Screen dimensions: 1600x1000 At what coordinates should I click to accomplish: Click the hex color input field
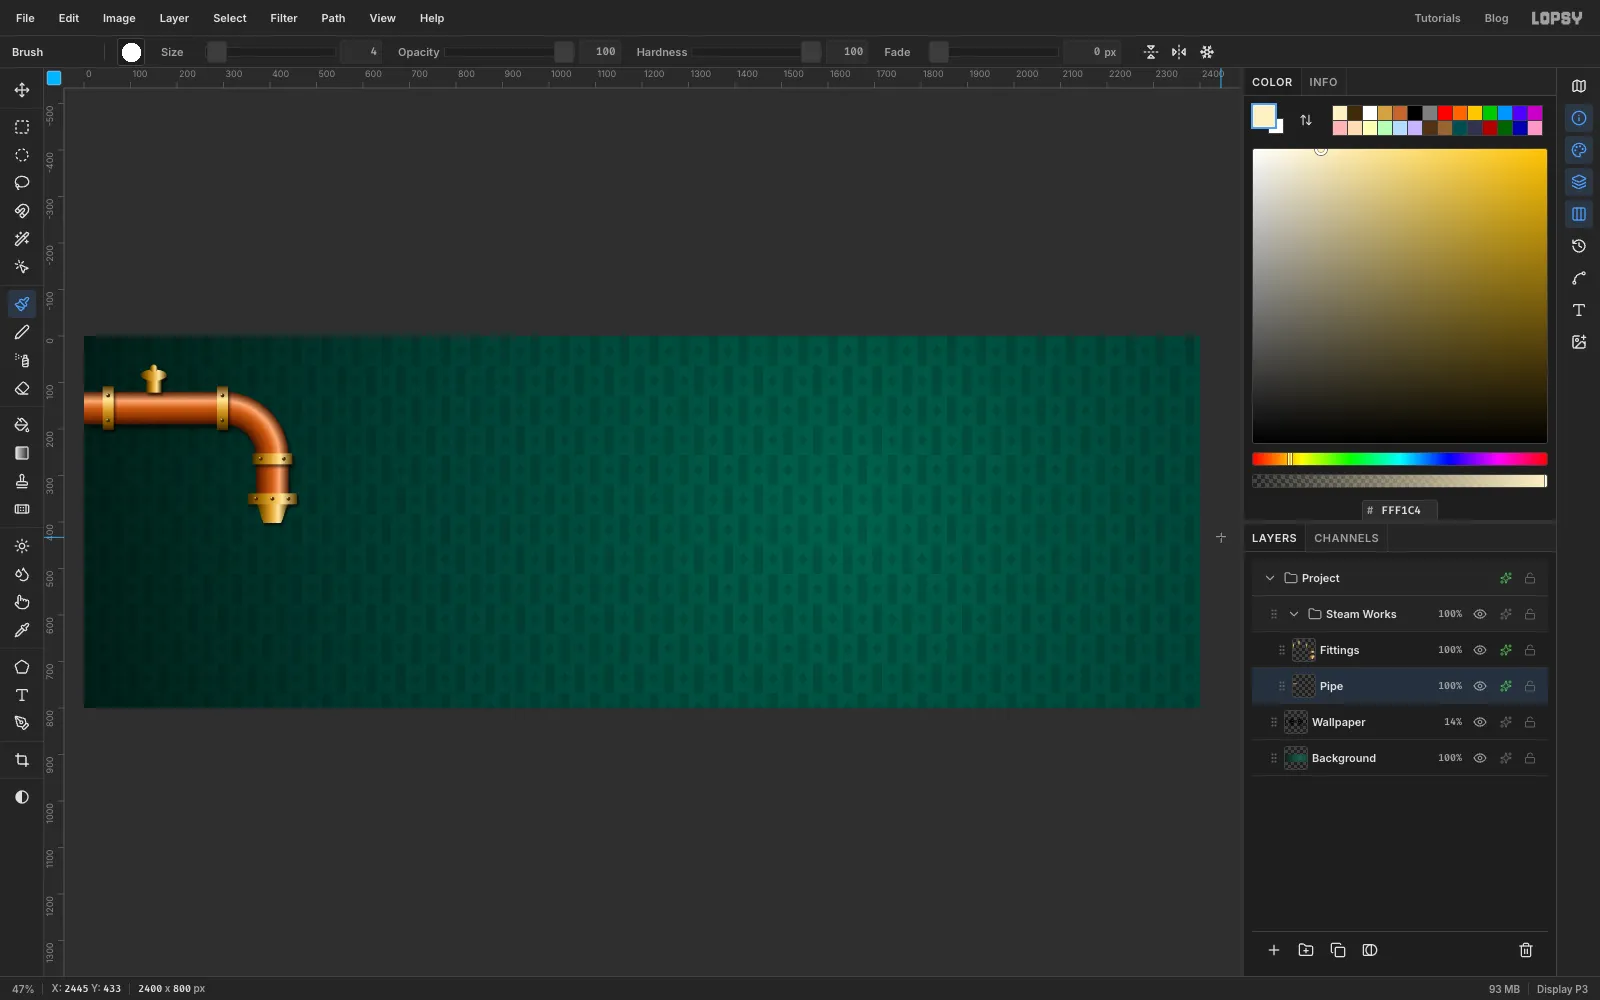click(1400, 510)
